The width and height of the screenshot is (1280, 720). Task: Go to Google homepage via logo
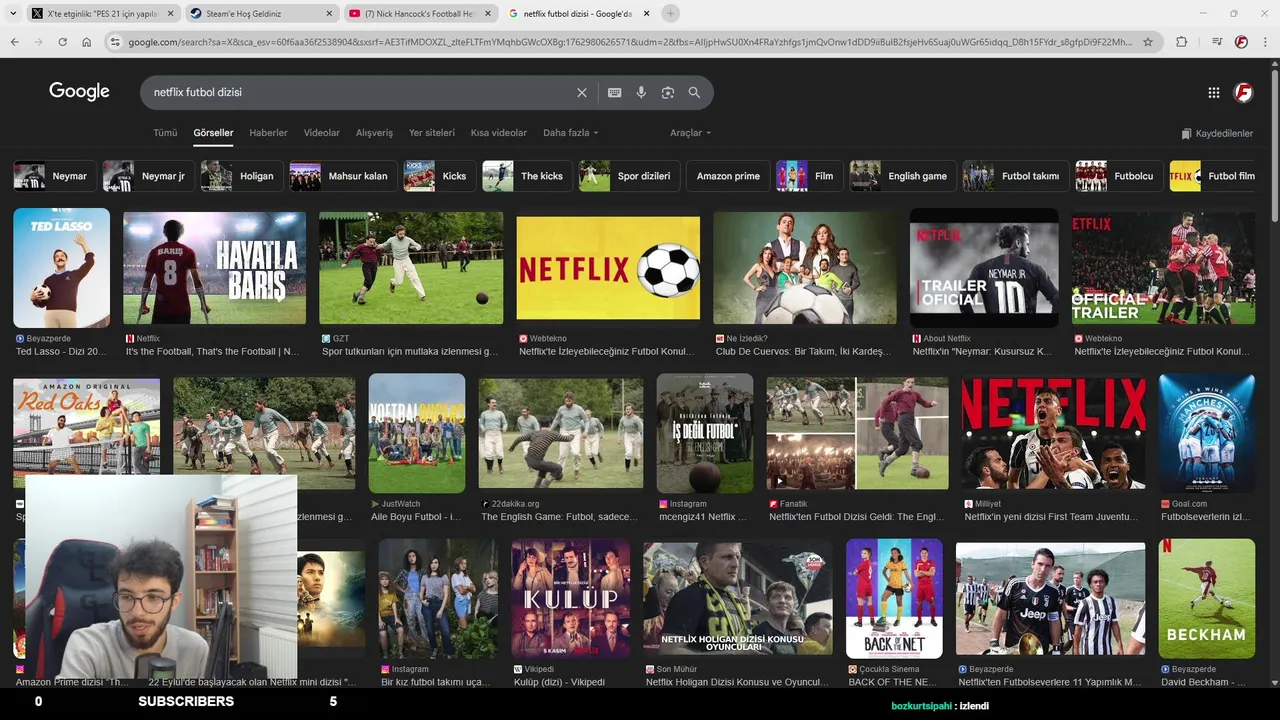[79, 91]
